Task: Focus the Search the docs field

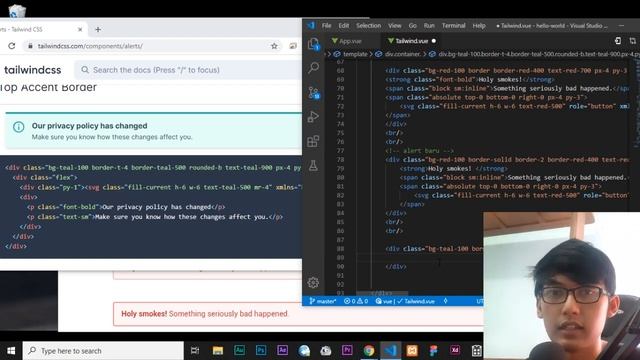Action: 188,70
